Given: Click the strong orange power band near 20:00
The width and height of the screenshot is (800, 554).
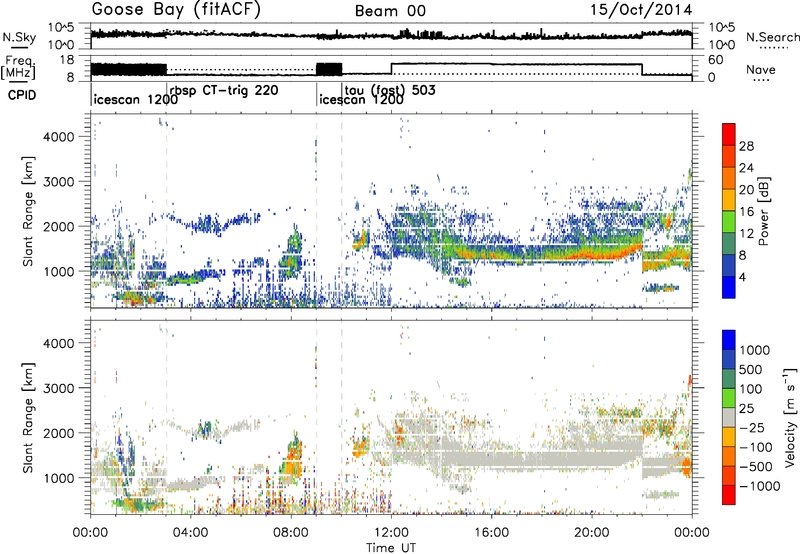Looking at the screenshot, I should click(592, 254).
